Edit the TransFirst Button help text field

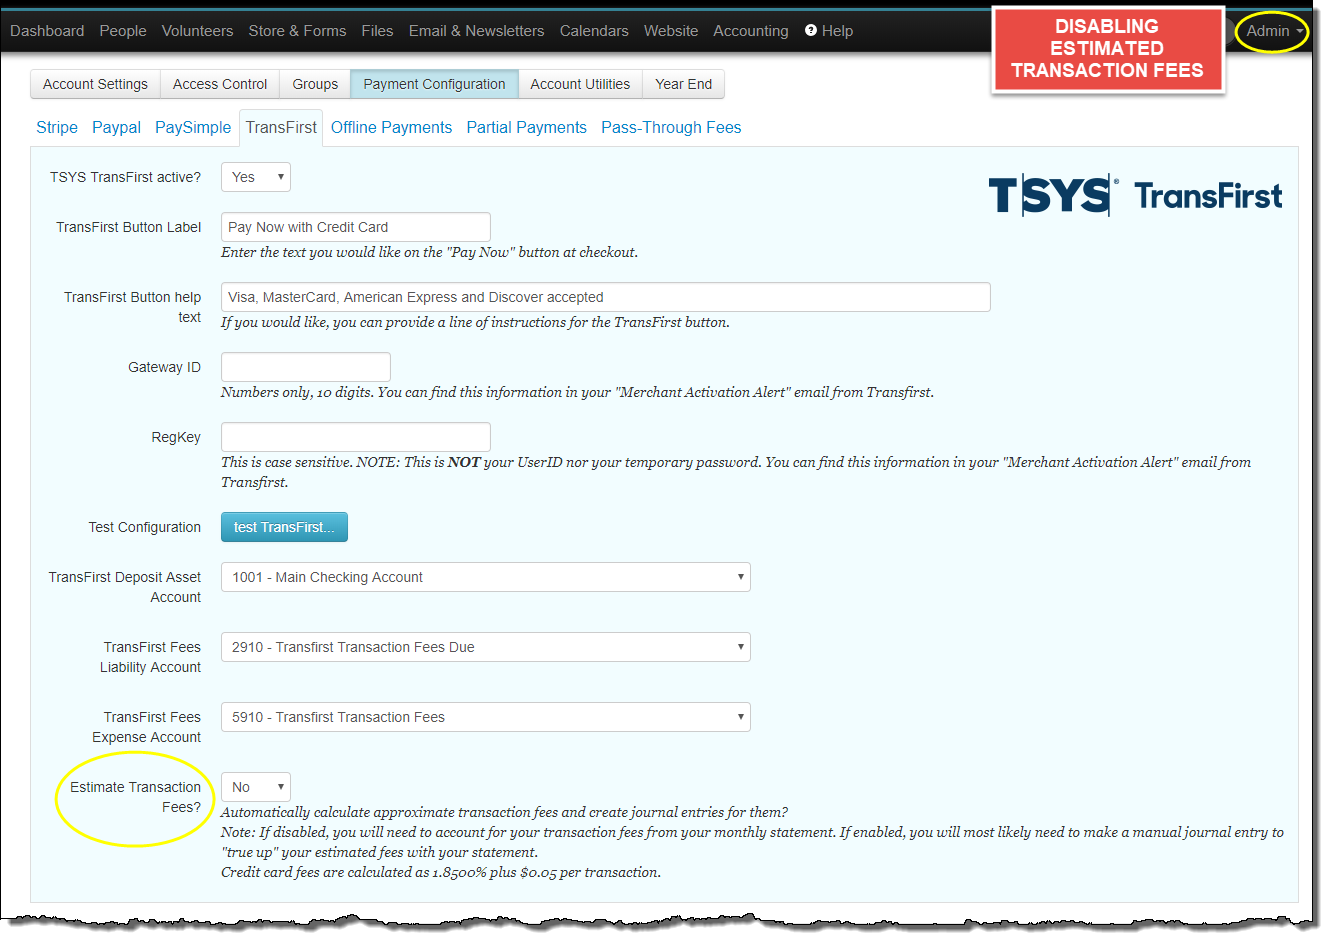click(x=606, y=297)
